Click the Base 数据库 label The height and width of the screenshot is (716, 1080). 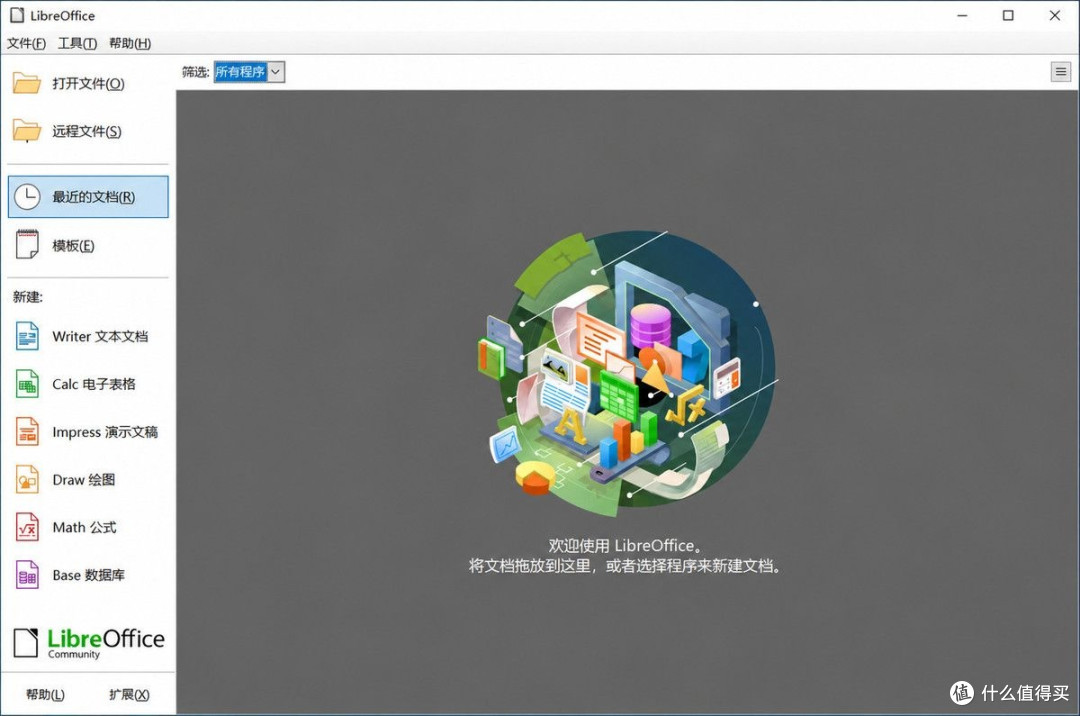click(x=88, y=575)
